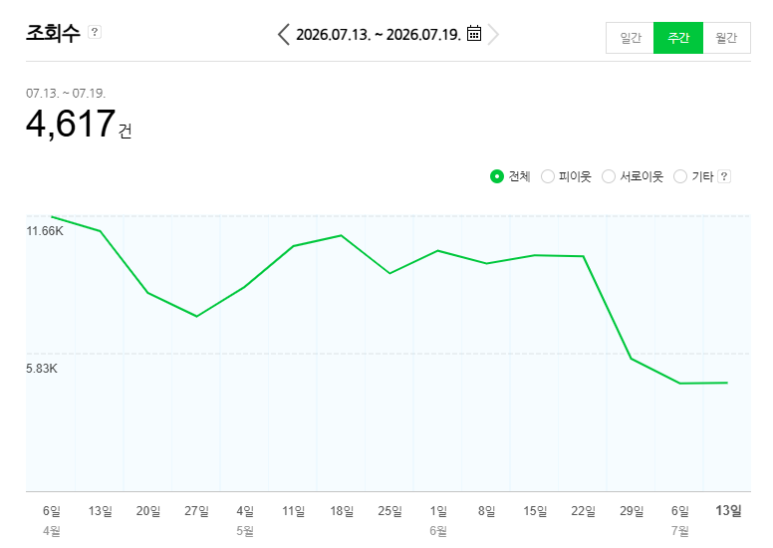
Task: Click the 조회수 heading
Action: 53,34
